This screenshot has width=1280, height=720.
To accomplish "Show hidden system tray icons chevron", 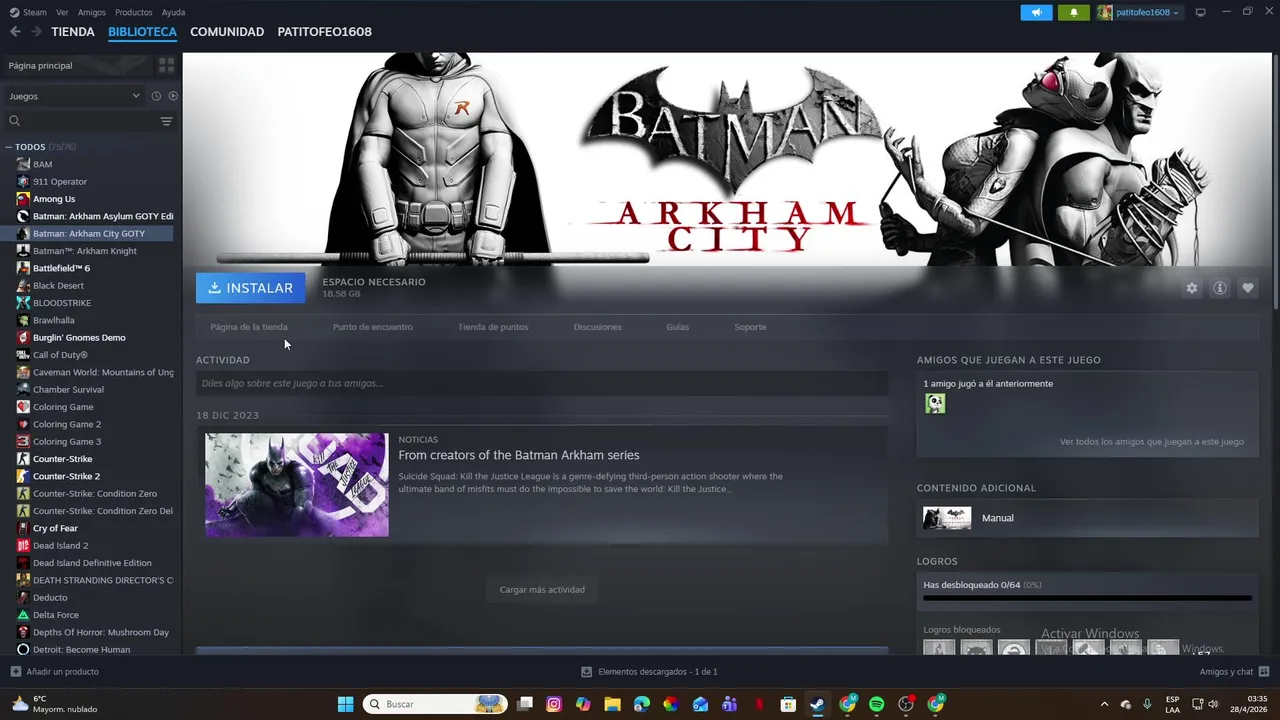I will click(x=1104, y=704).
